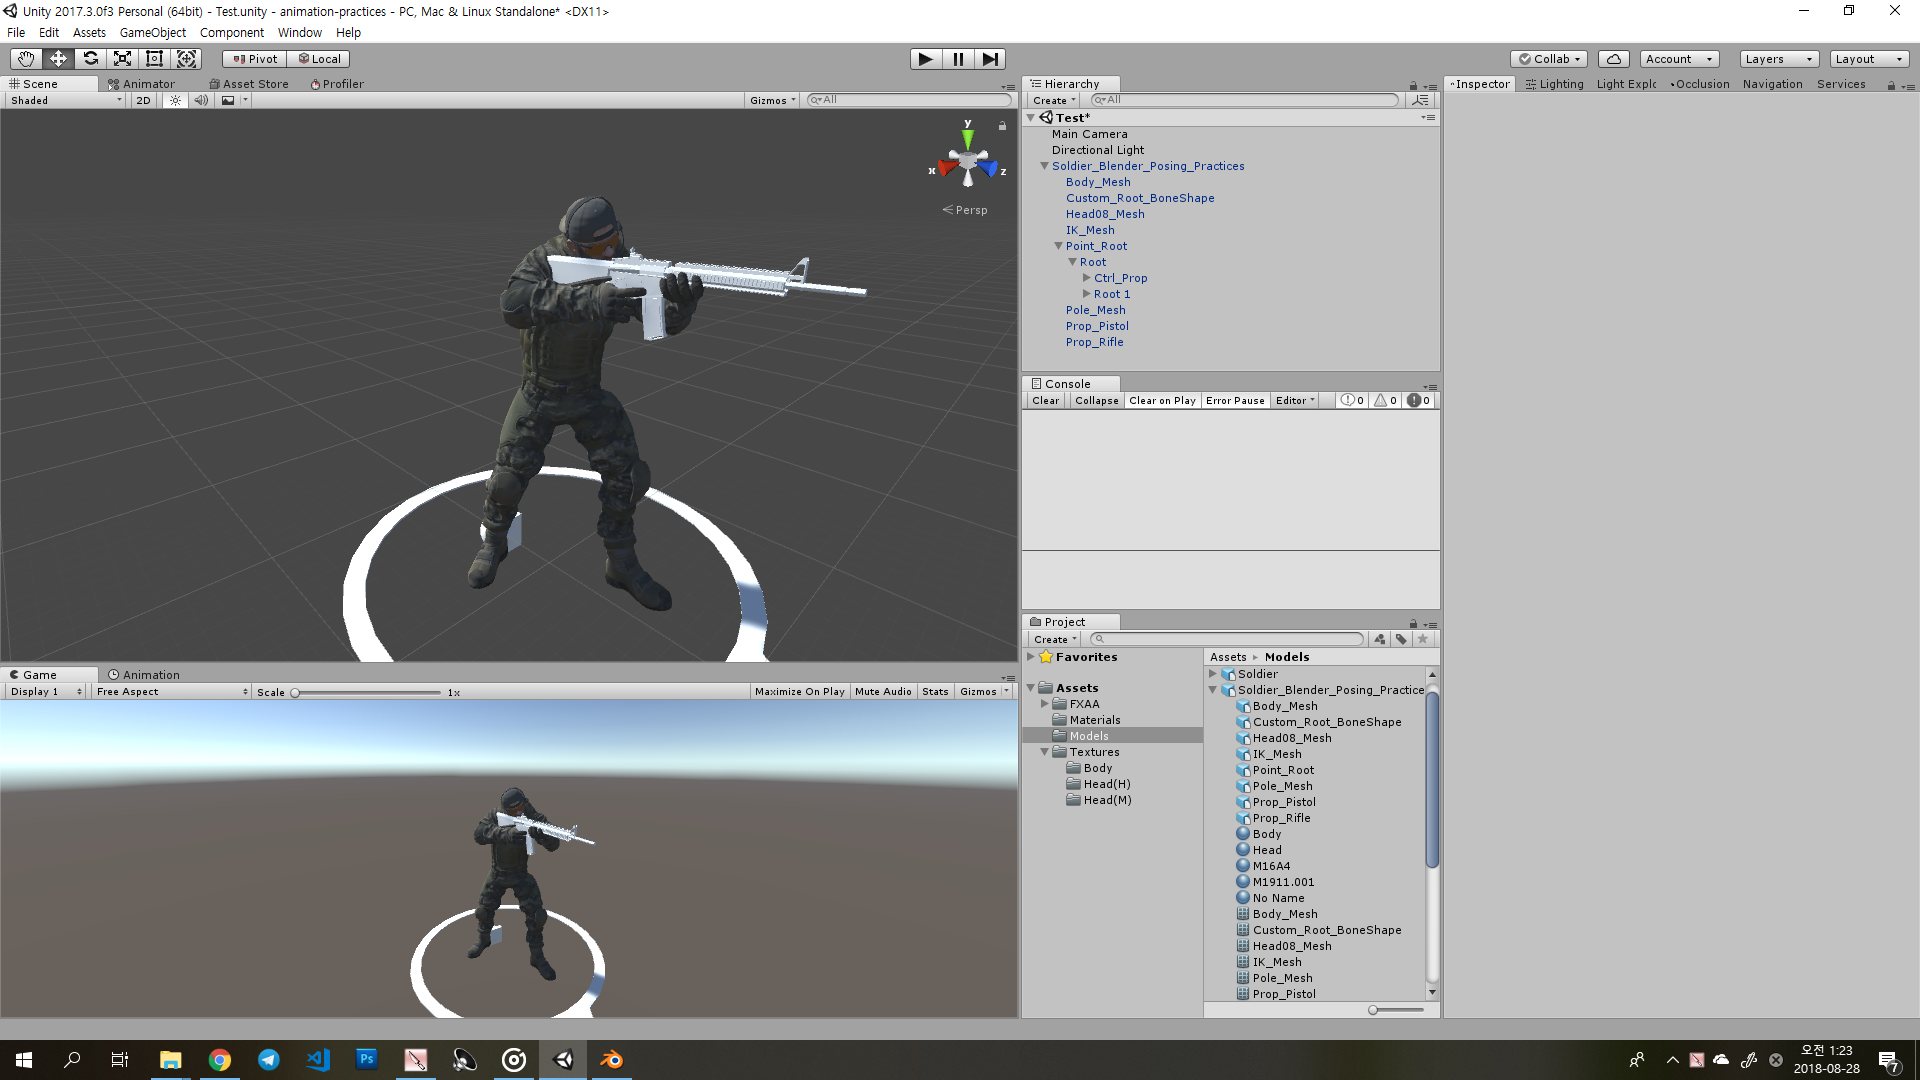
Task: Toggle scene lighting sun icon
Action: (175, 100)
